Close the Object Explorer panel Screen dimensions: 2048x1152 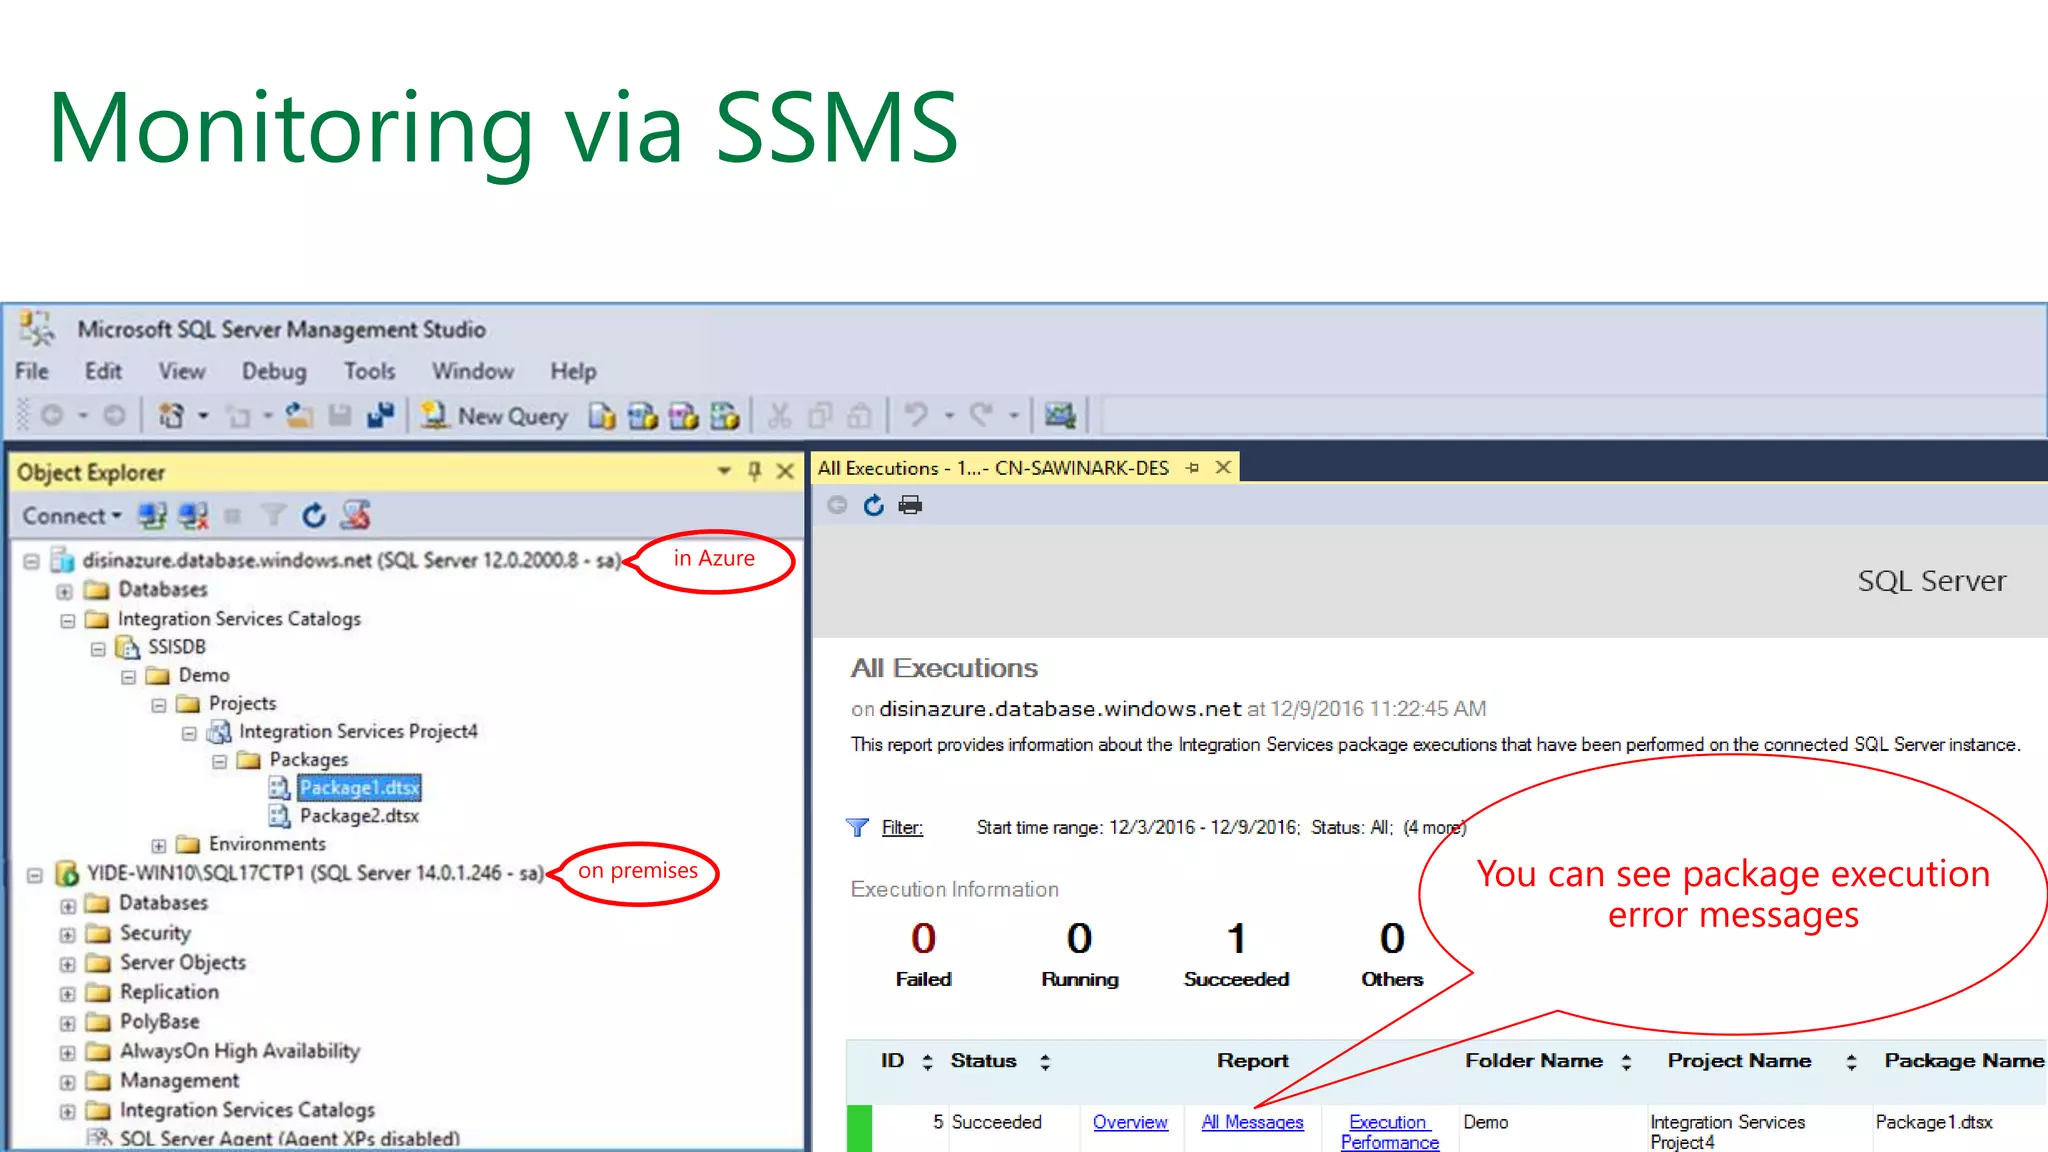point(786,471)
